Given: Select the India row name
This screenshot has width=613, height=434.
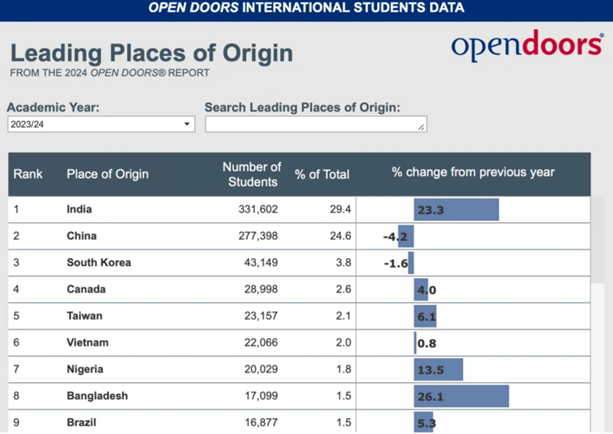Looking at the screenshot, I should (79, 209).
